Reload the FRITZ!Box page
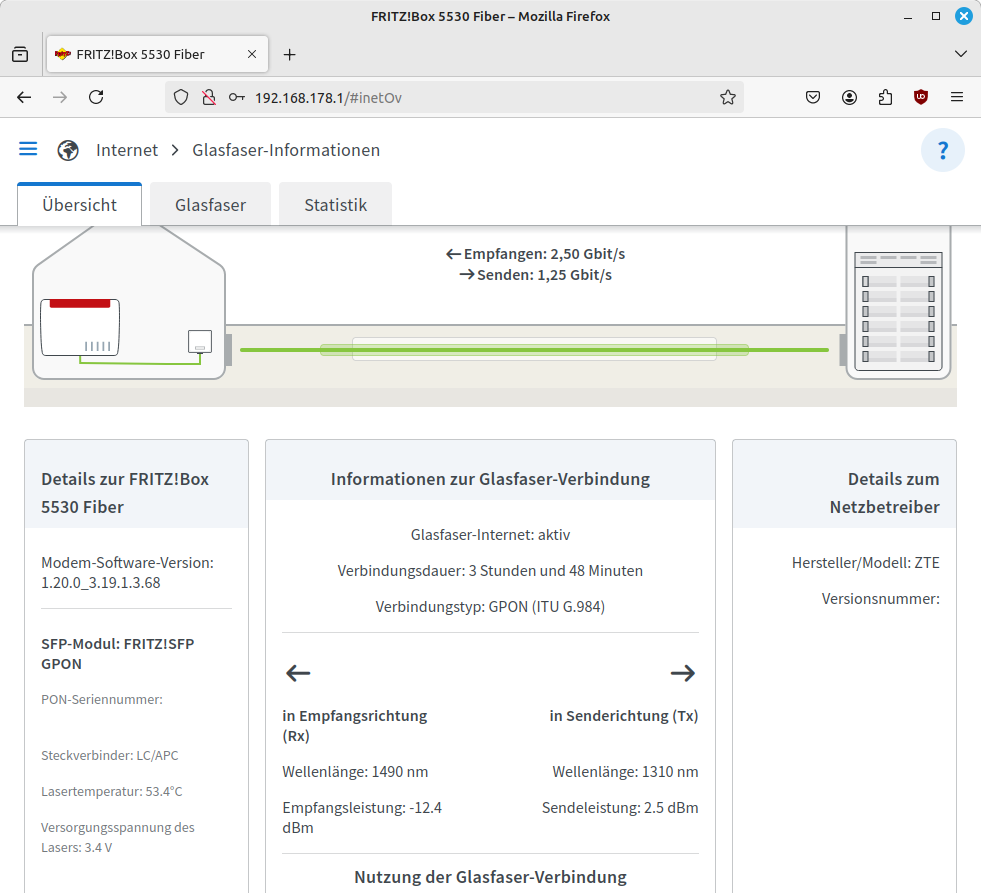981x893 pixels. [96, 97]
